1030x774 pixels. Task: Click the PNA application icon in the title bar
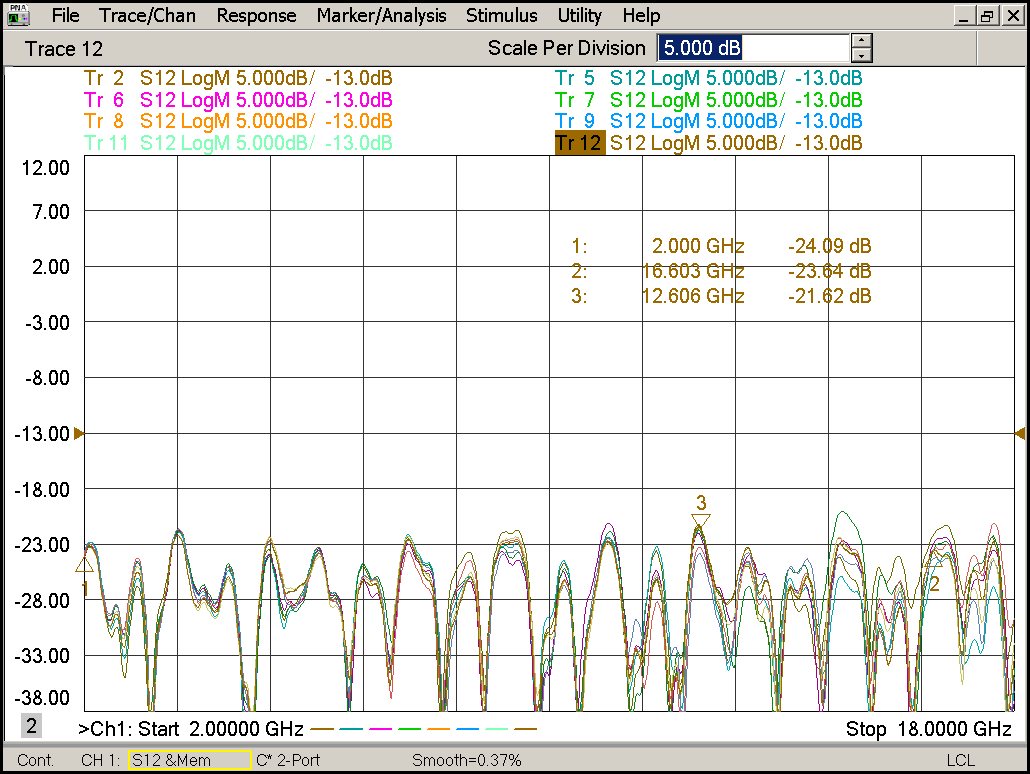pos(18,15)
